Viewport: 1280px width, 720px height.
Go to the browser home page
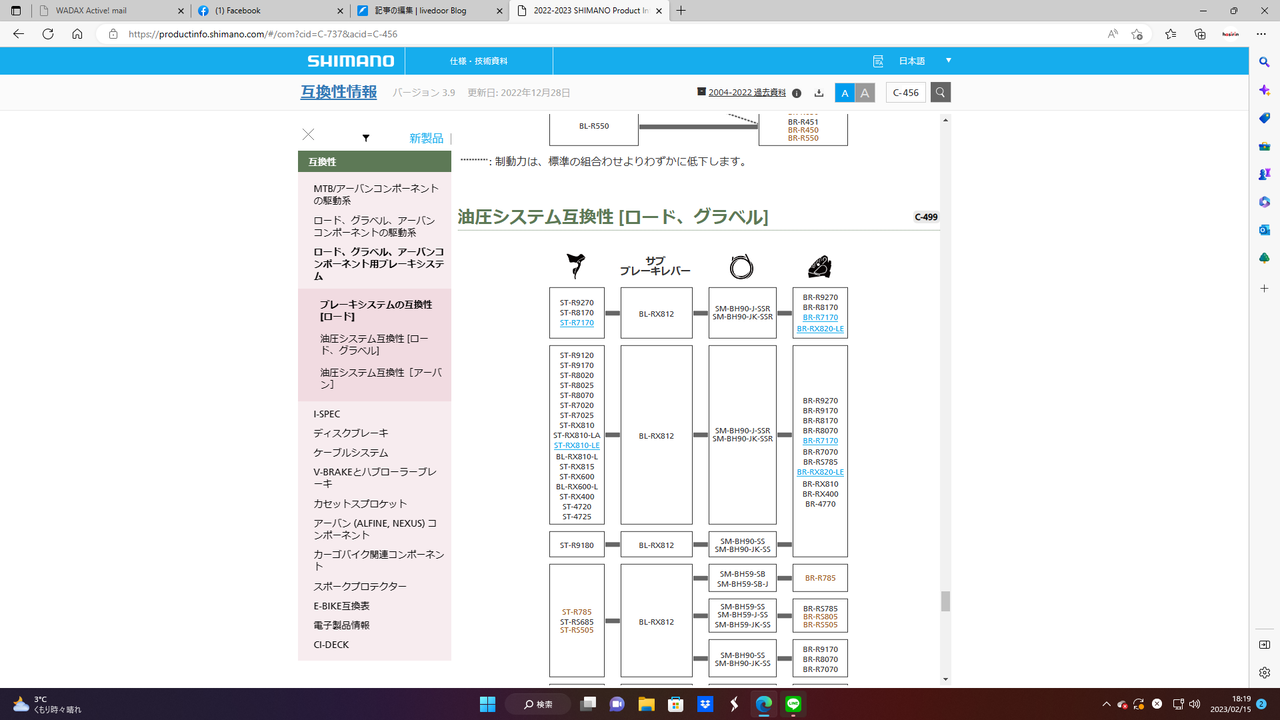coord(77,33)
